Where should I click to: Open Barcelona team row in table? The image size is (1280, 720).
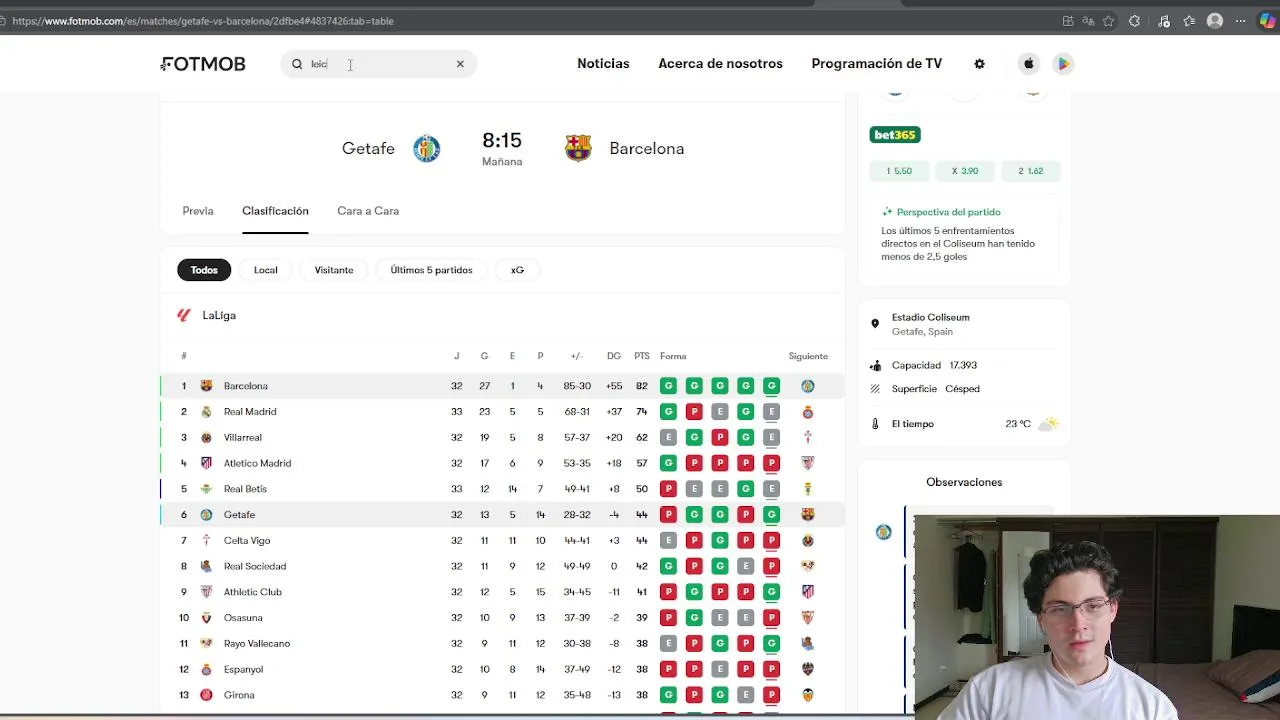[502, 386]
